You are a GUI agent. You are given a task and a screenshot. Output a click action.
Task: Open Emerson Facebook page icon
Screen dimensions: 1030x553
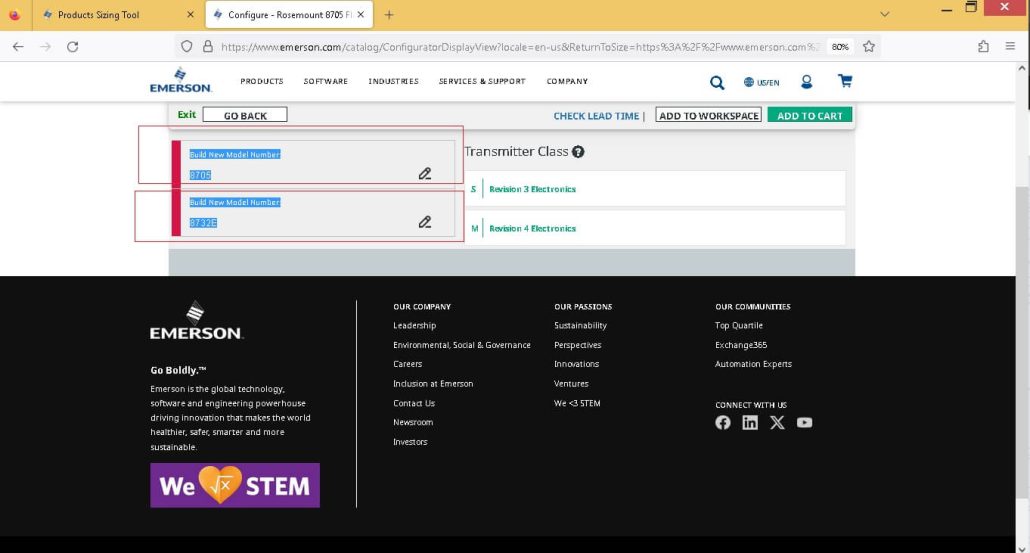click(x=723, y=422)
